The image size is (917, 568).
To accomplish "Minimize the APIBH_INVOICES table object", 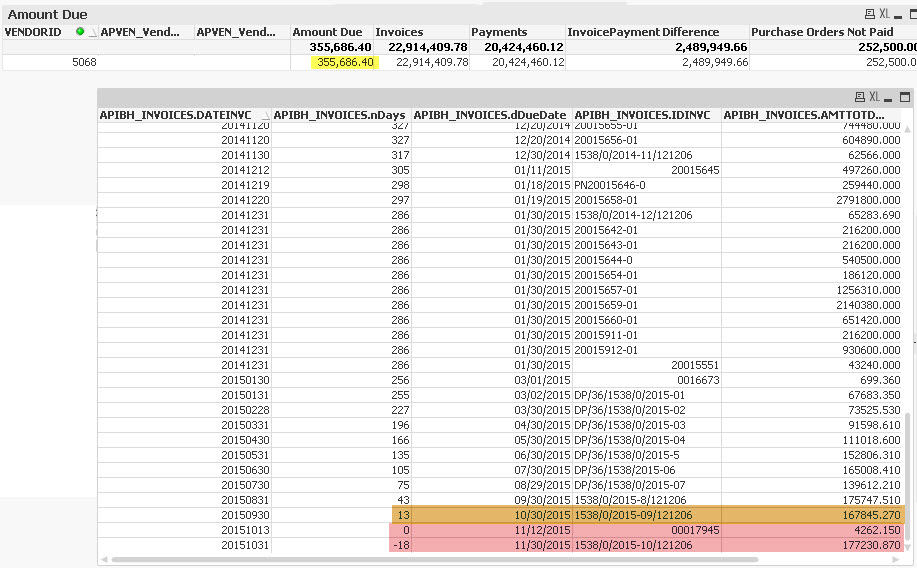I will [x=888, y=98].
